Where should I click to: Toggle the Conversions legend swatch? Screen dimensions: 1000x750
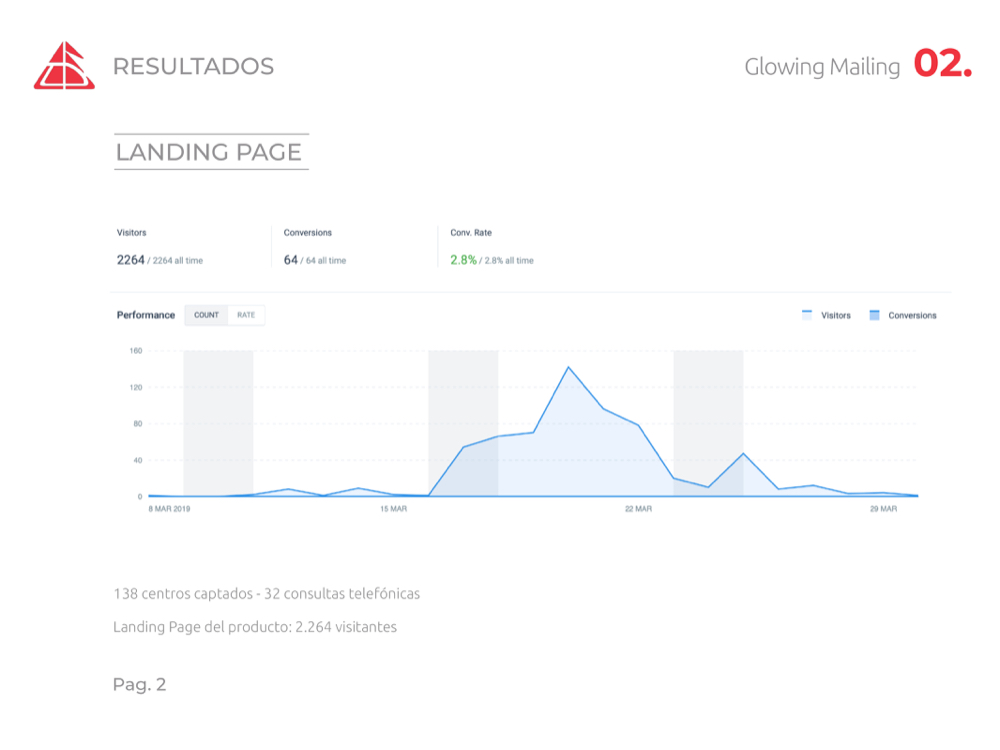pos(874,315)
